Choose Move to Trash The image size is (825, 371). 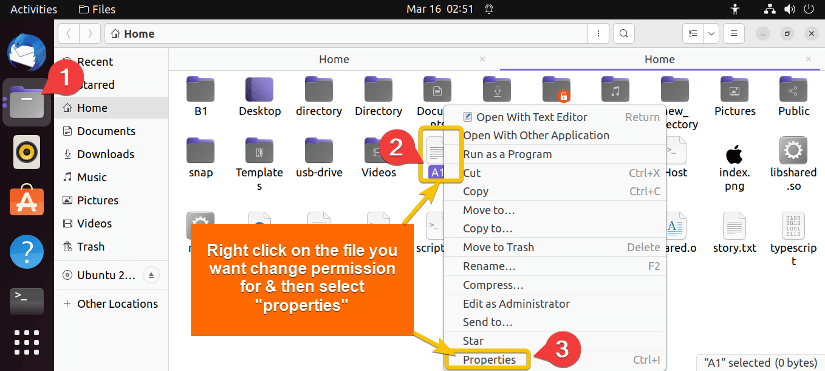point(555,247)
